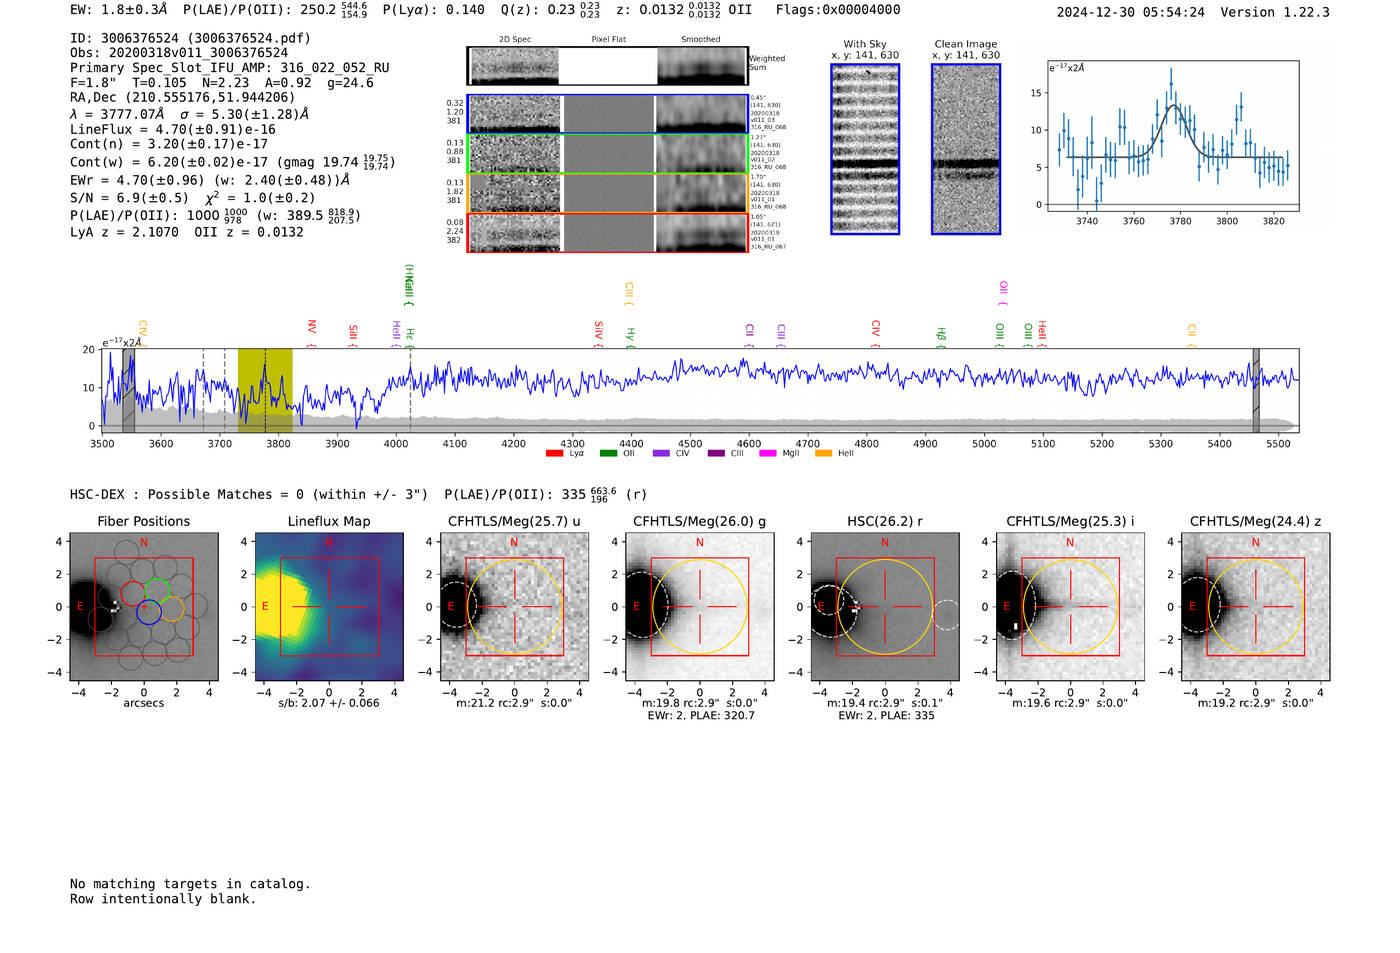Screen dimensions: 1400x953
Task: Click the Primary Spec_Slot_IFU_AMP: 316_022_052_RU line
Action: click(230, 68)
